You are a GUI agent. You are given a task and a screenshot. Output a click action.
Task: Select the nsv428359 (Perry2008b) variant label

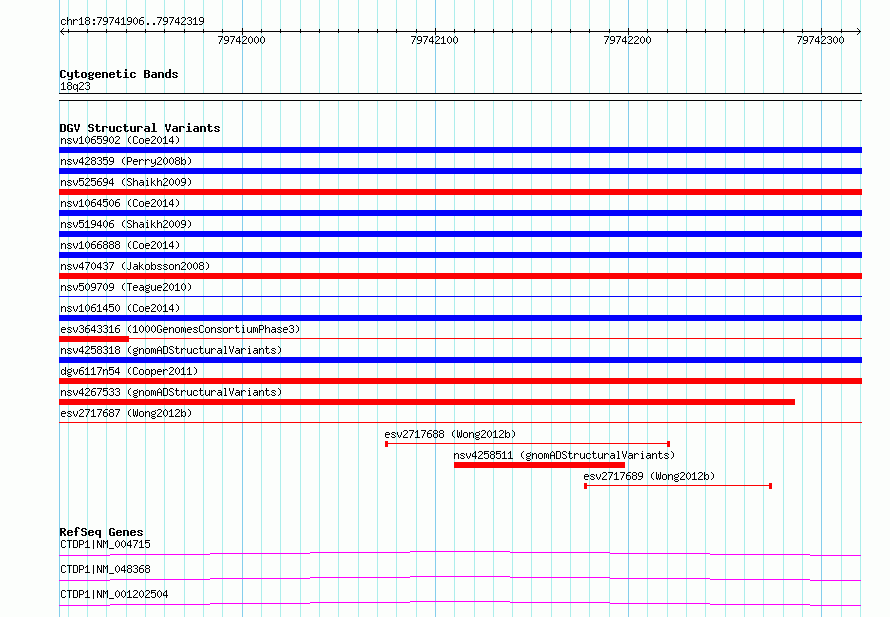[x=126, y=161]
